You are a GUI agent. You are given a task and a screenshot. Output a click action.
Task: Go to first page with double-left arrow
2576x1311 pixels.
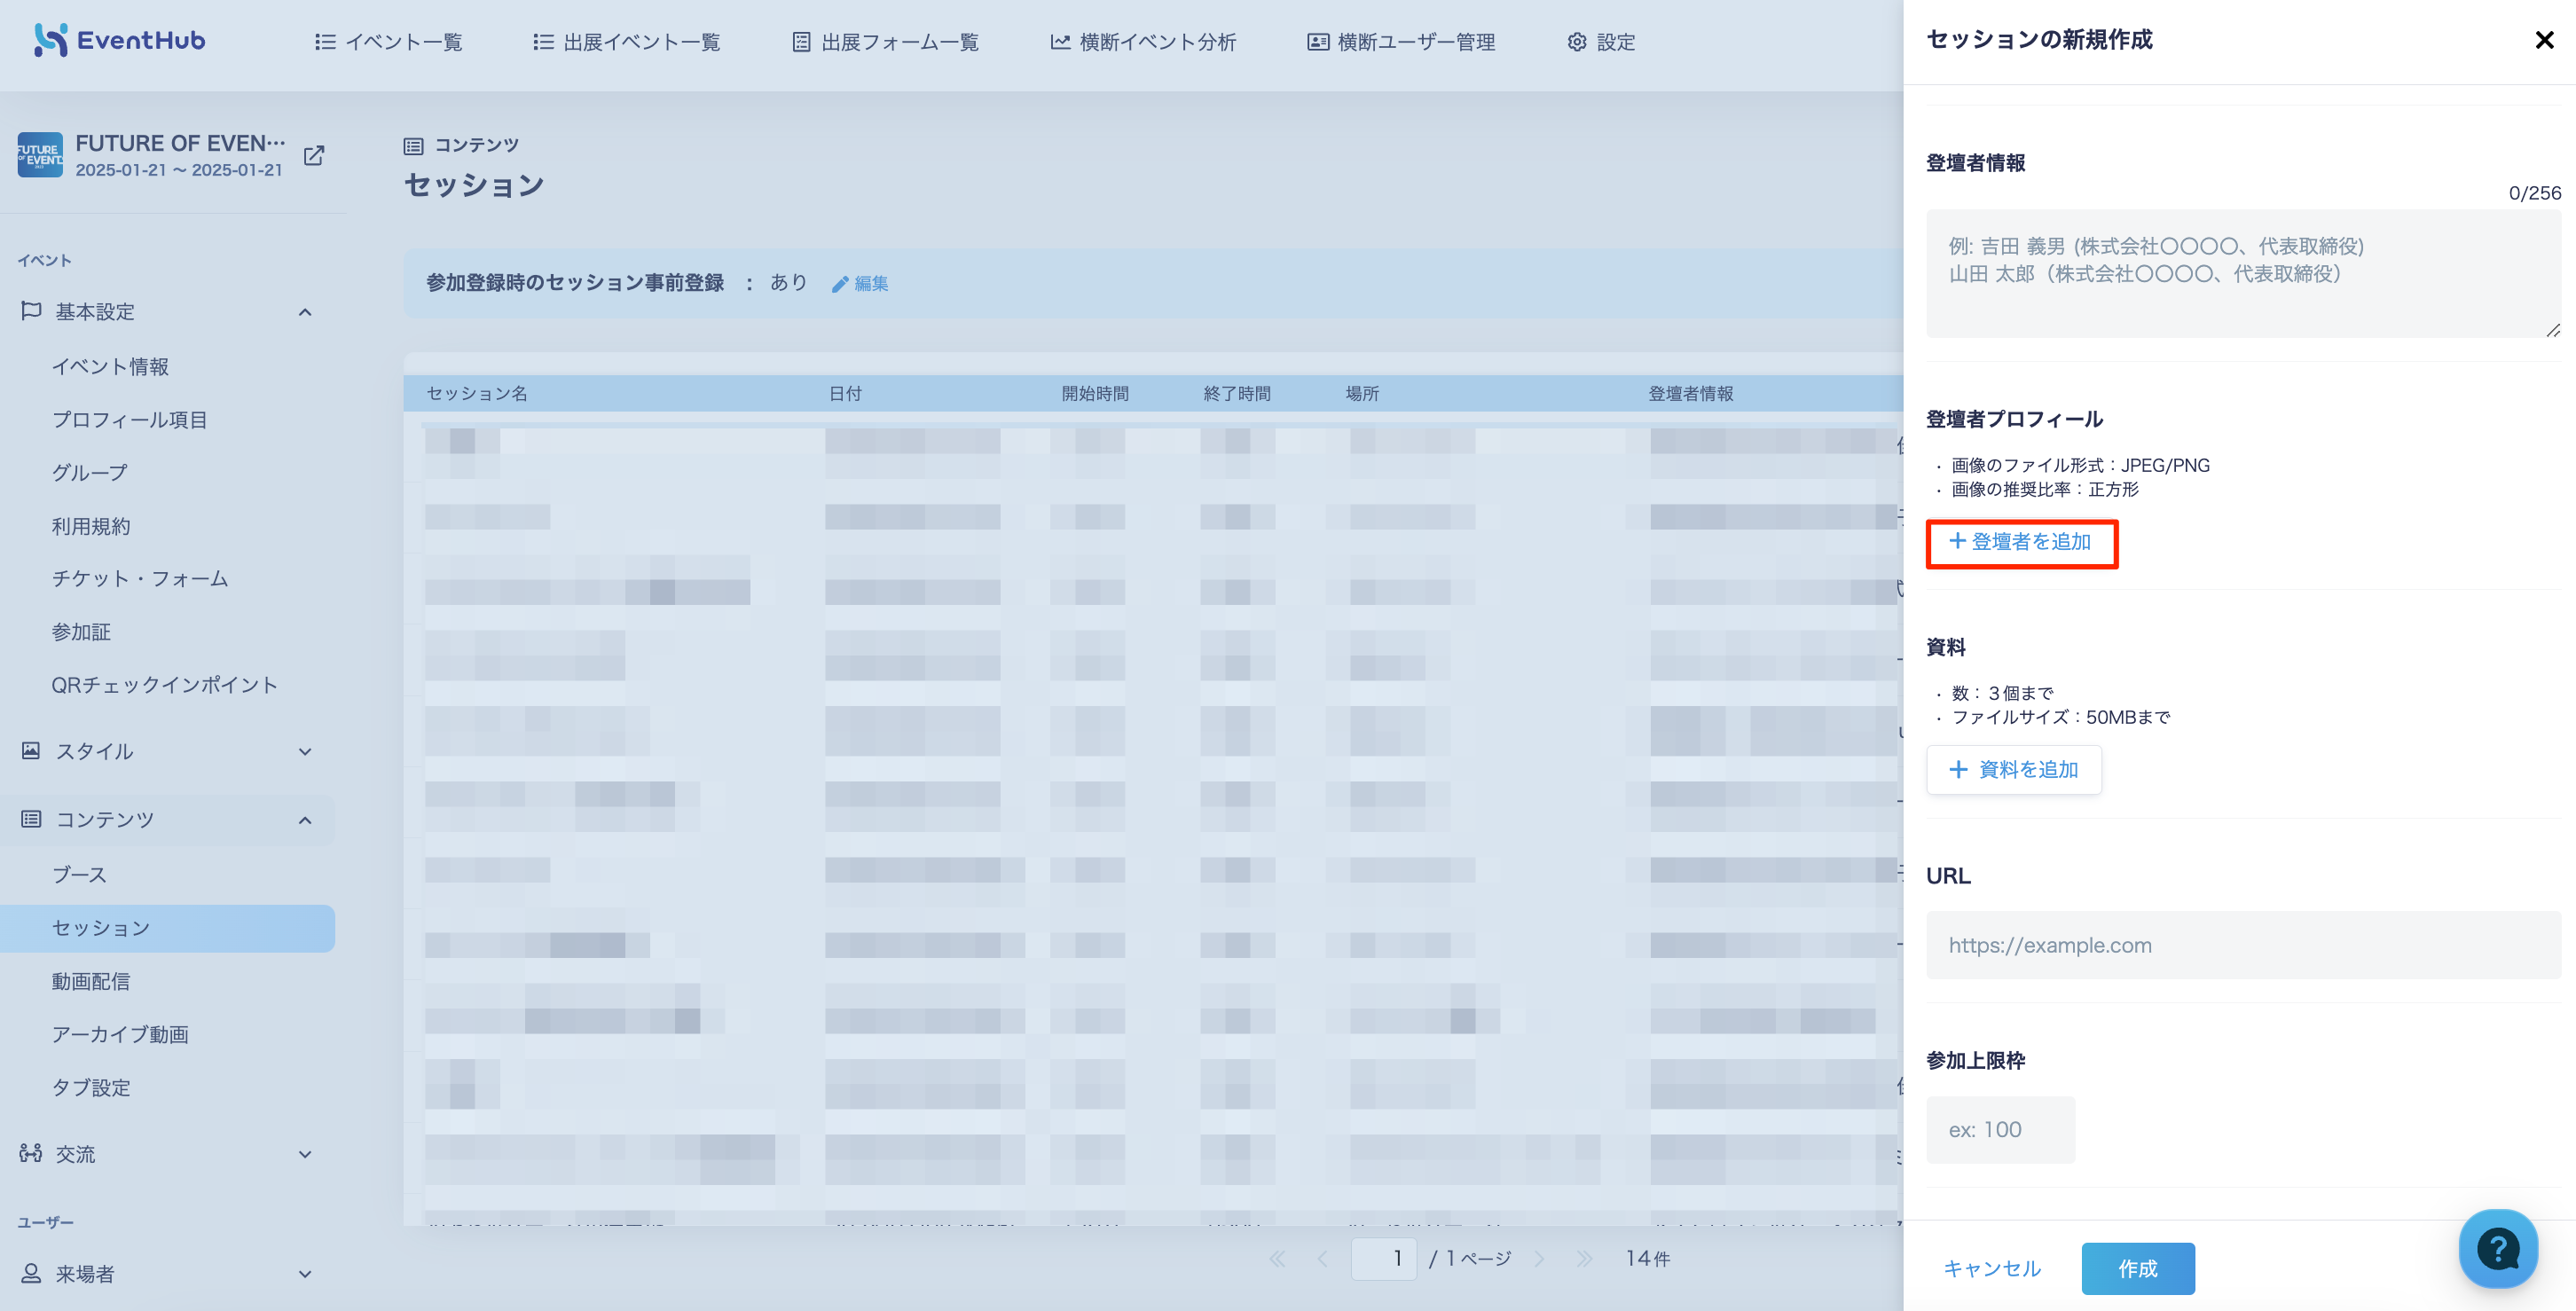point(1277,1259)
